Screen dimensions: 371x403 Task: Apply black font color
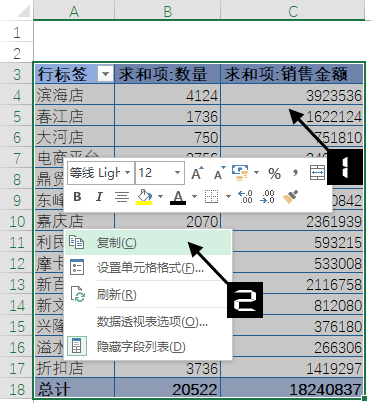(178, 197)
